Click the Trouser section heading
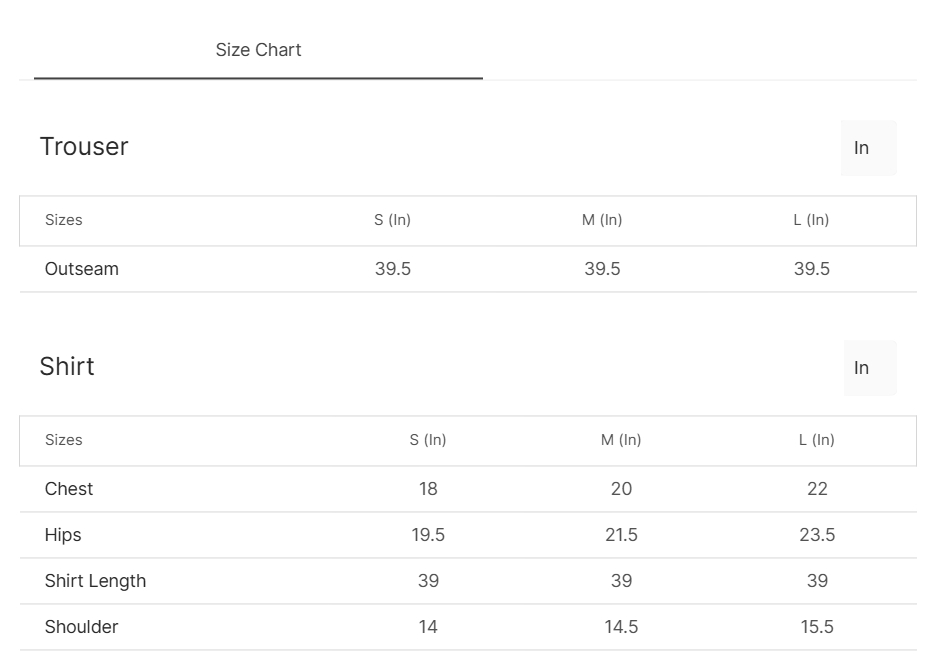Viewport: 936px width, 660px height. click(84, 147)
